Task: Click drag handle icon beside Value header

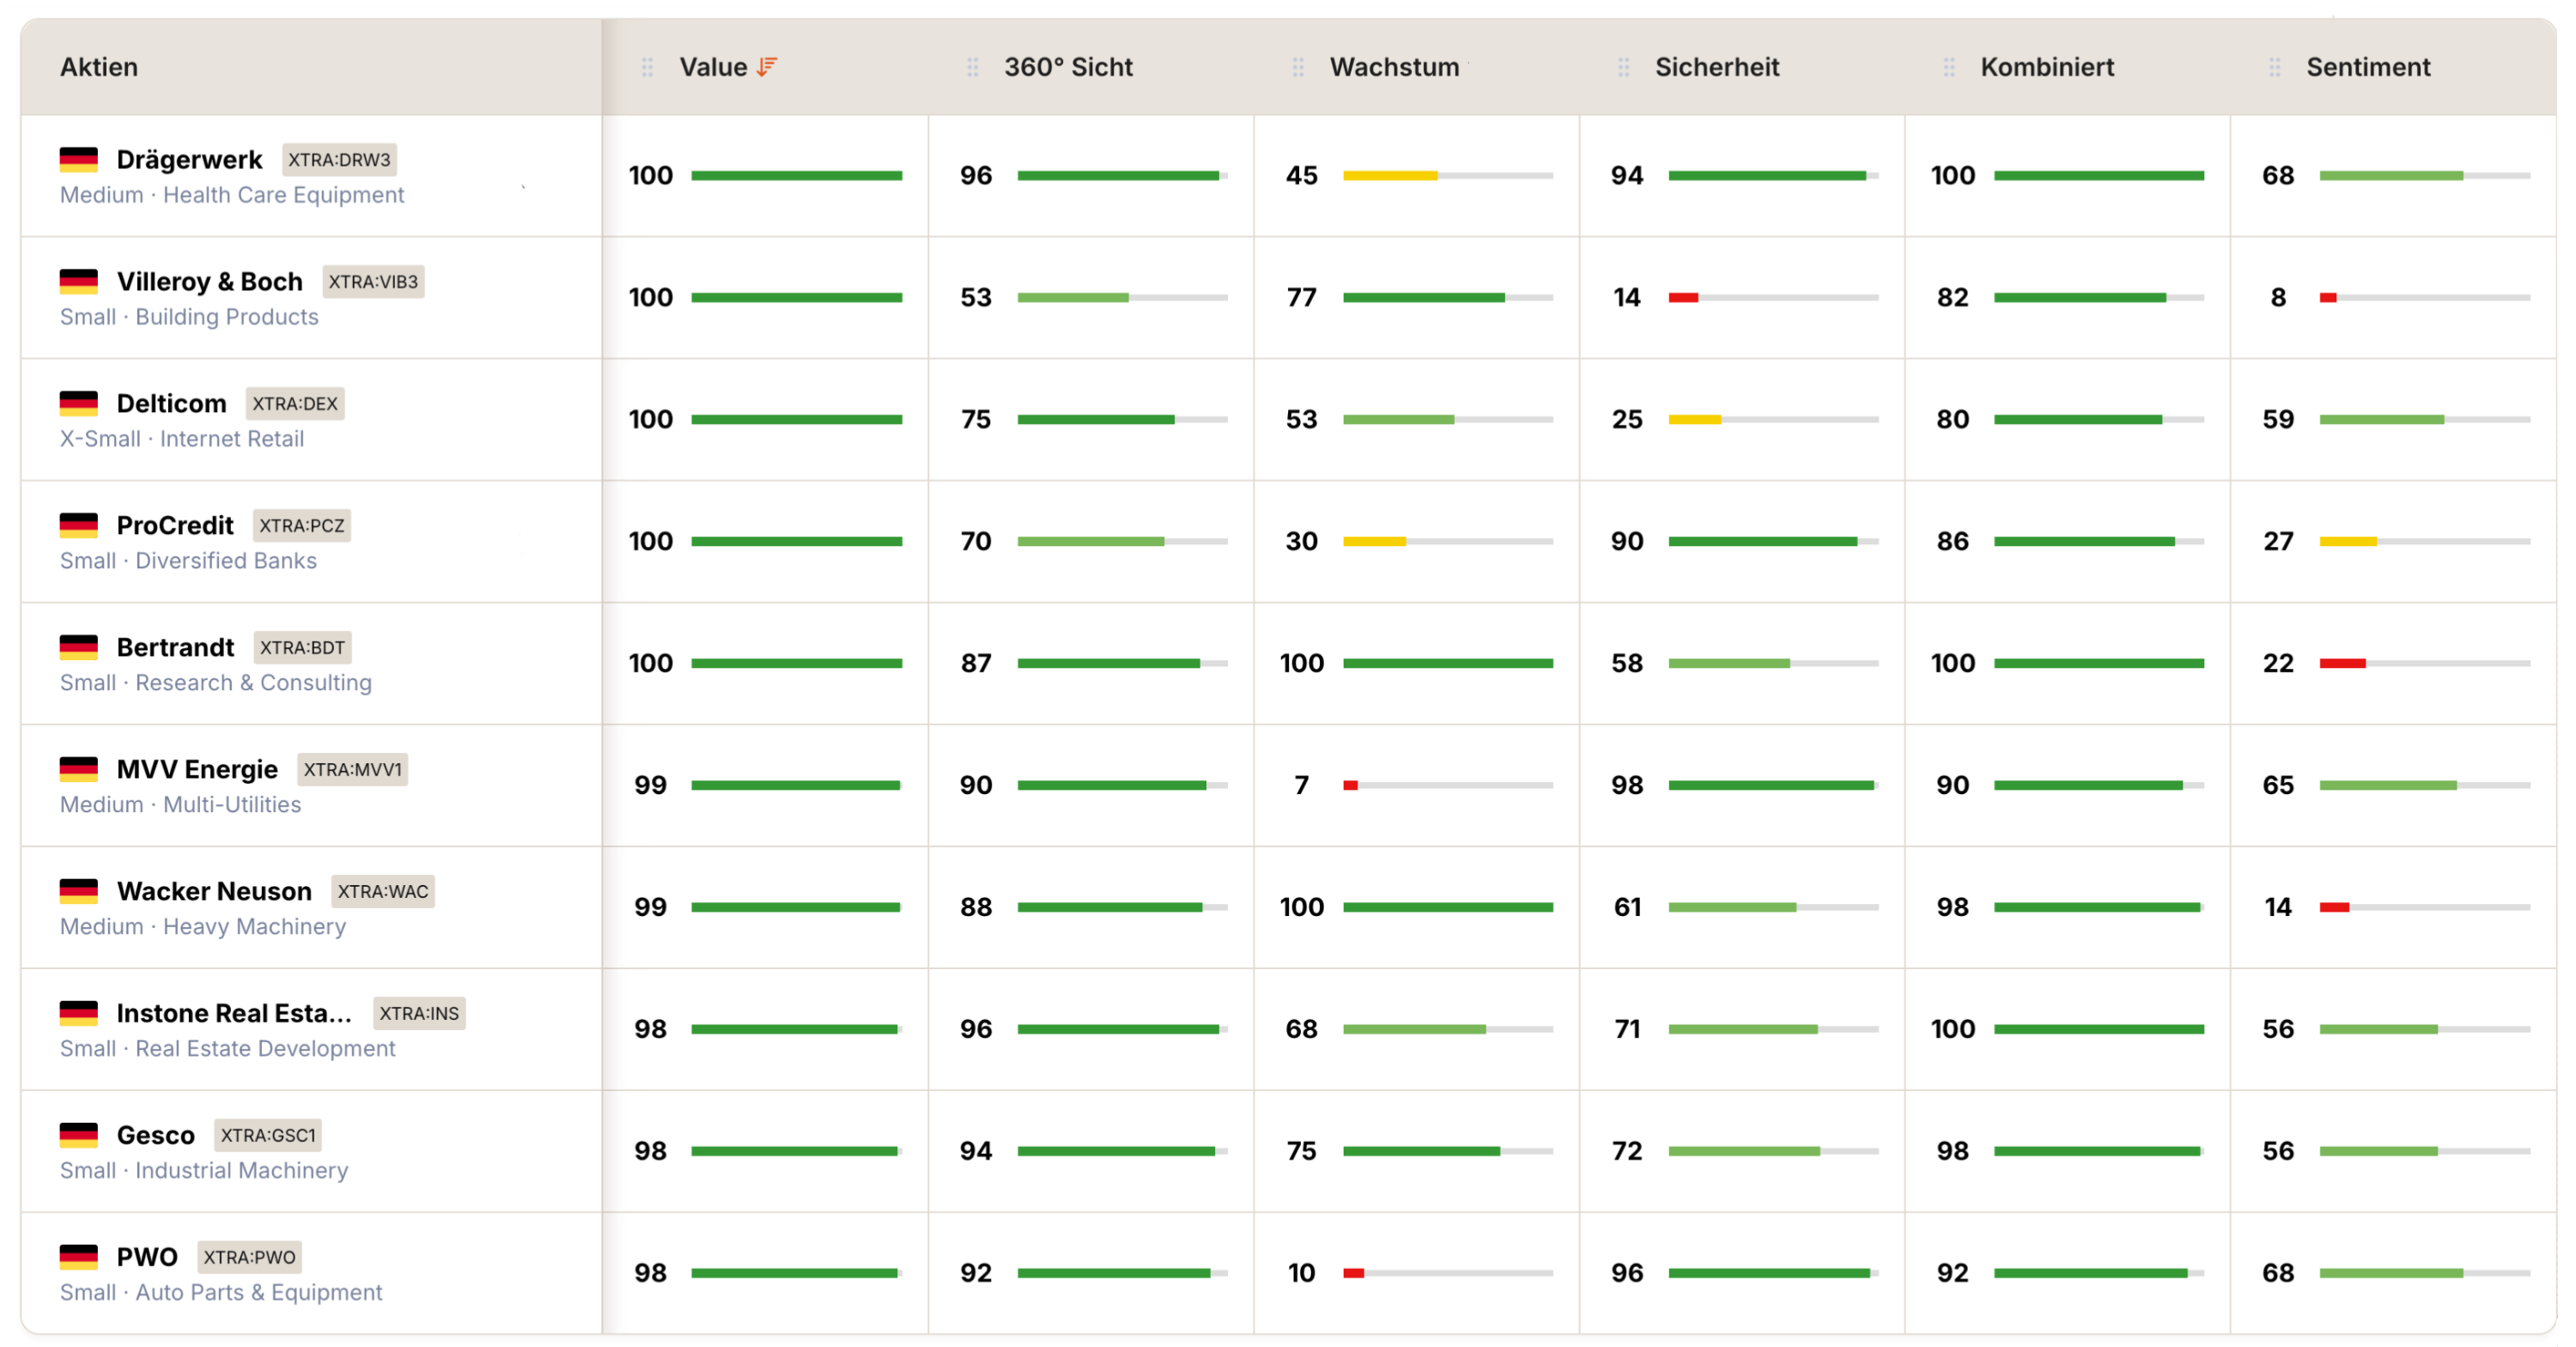Action: (x=647, y=67)
